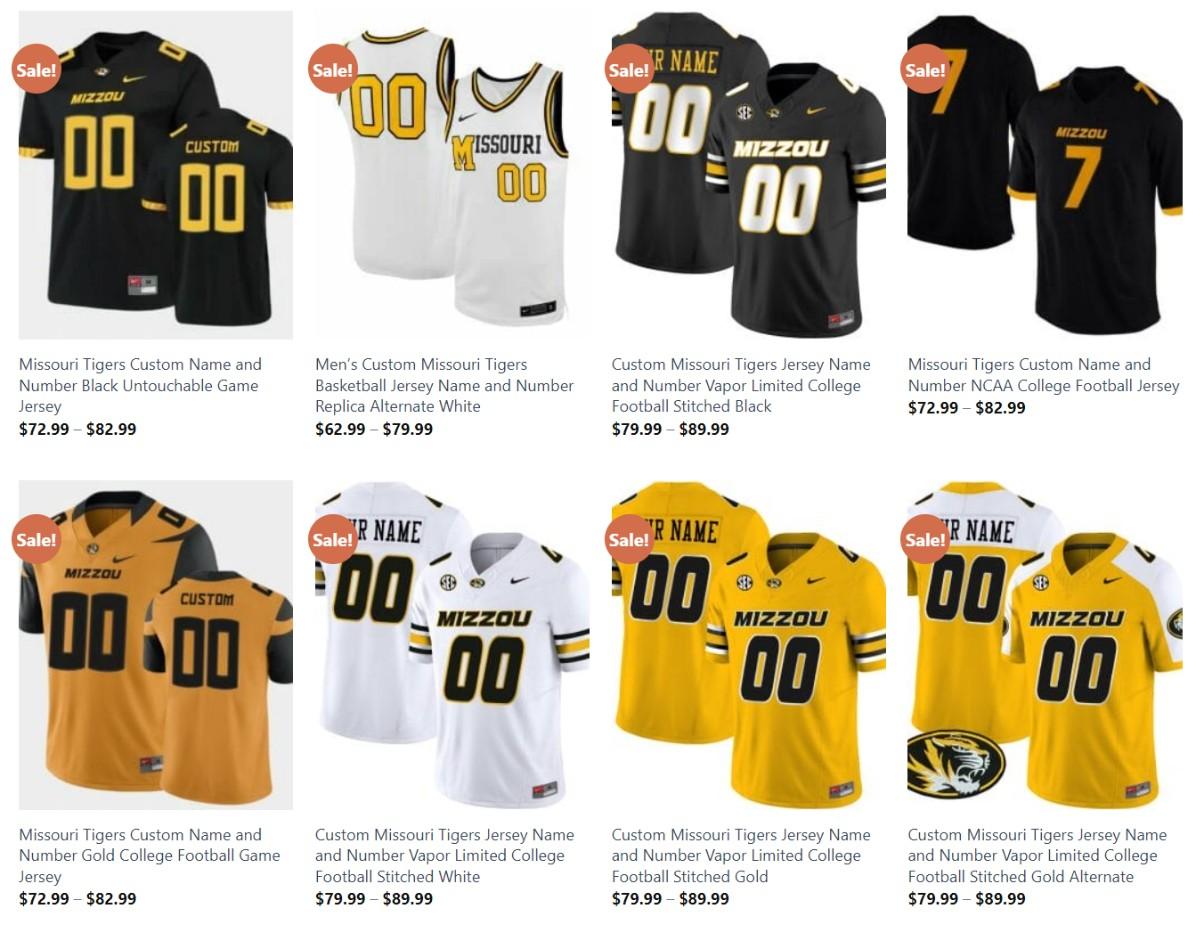Click Sale badge on the number 7 jersey

coord(925,69)
